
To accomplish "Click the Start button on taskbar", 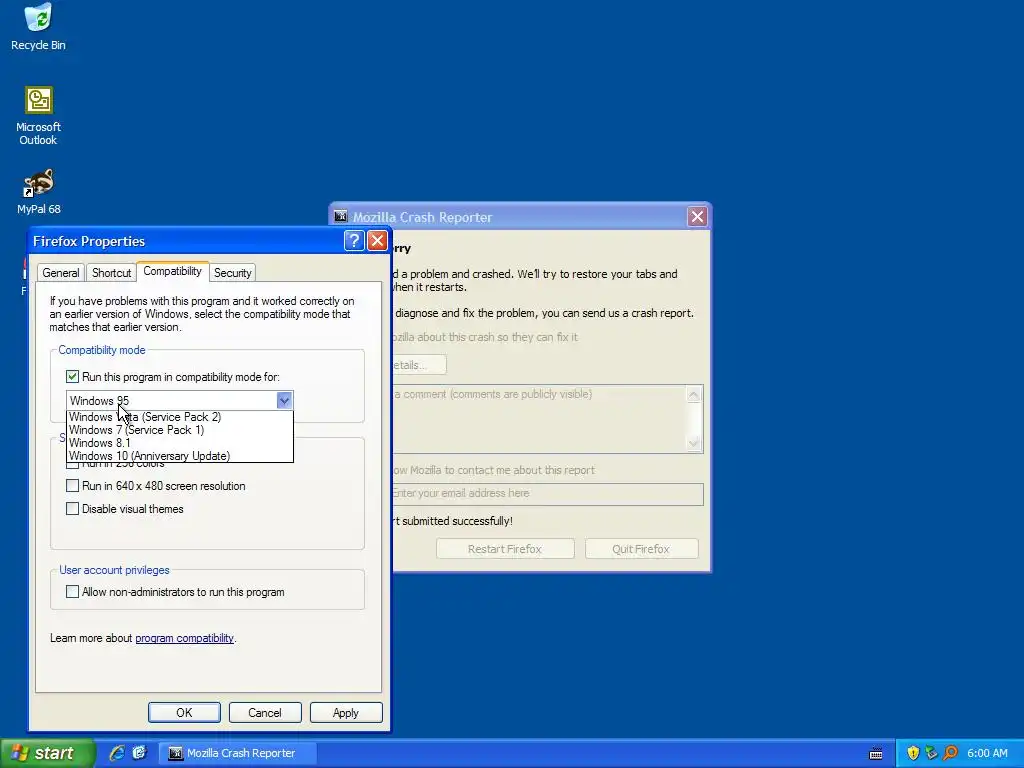I will (47, 753).
